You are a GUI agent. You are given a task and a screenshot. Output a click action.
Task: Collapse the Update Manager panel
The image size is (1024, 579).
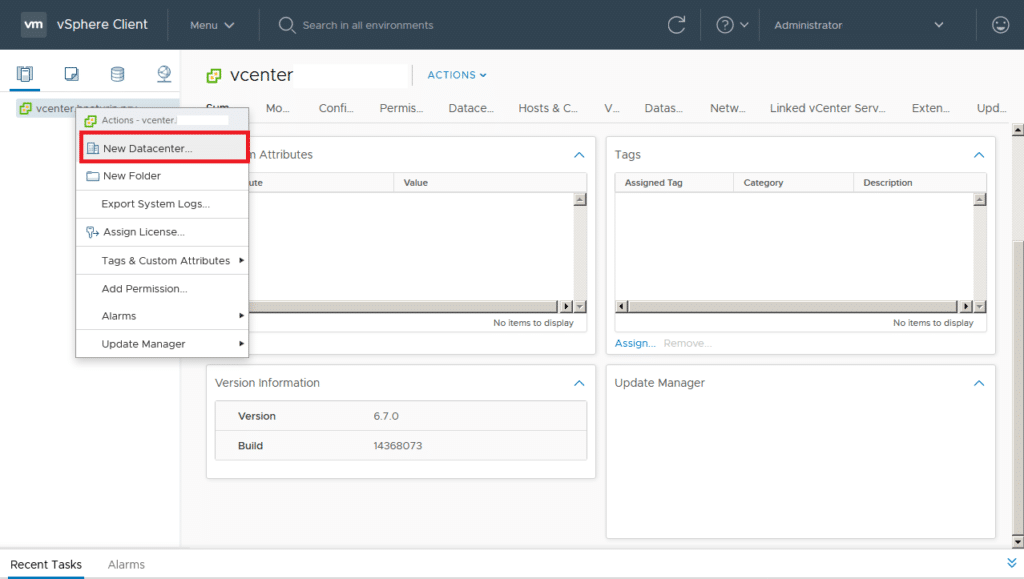click(979, 383)
